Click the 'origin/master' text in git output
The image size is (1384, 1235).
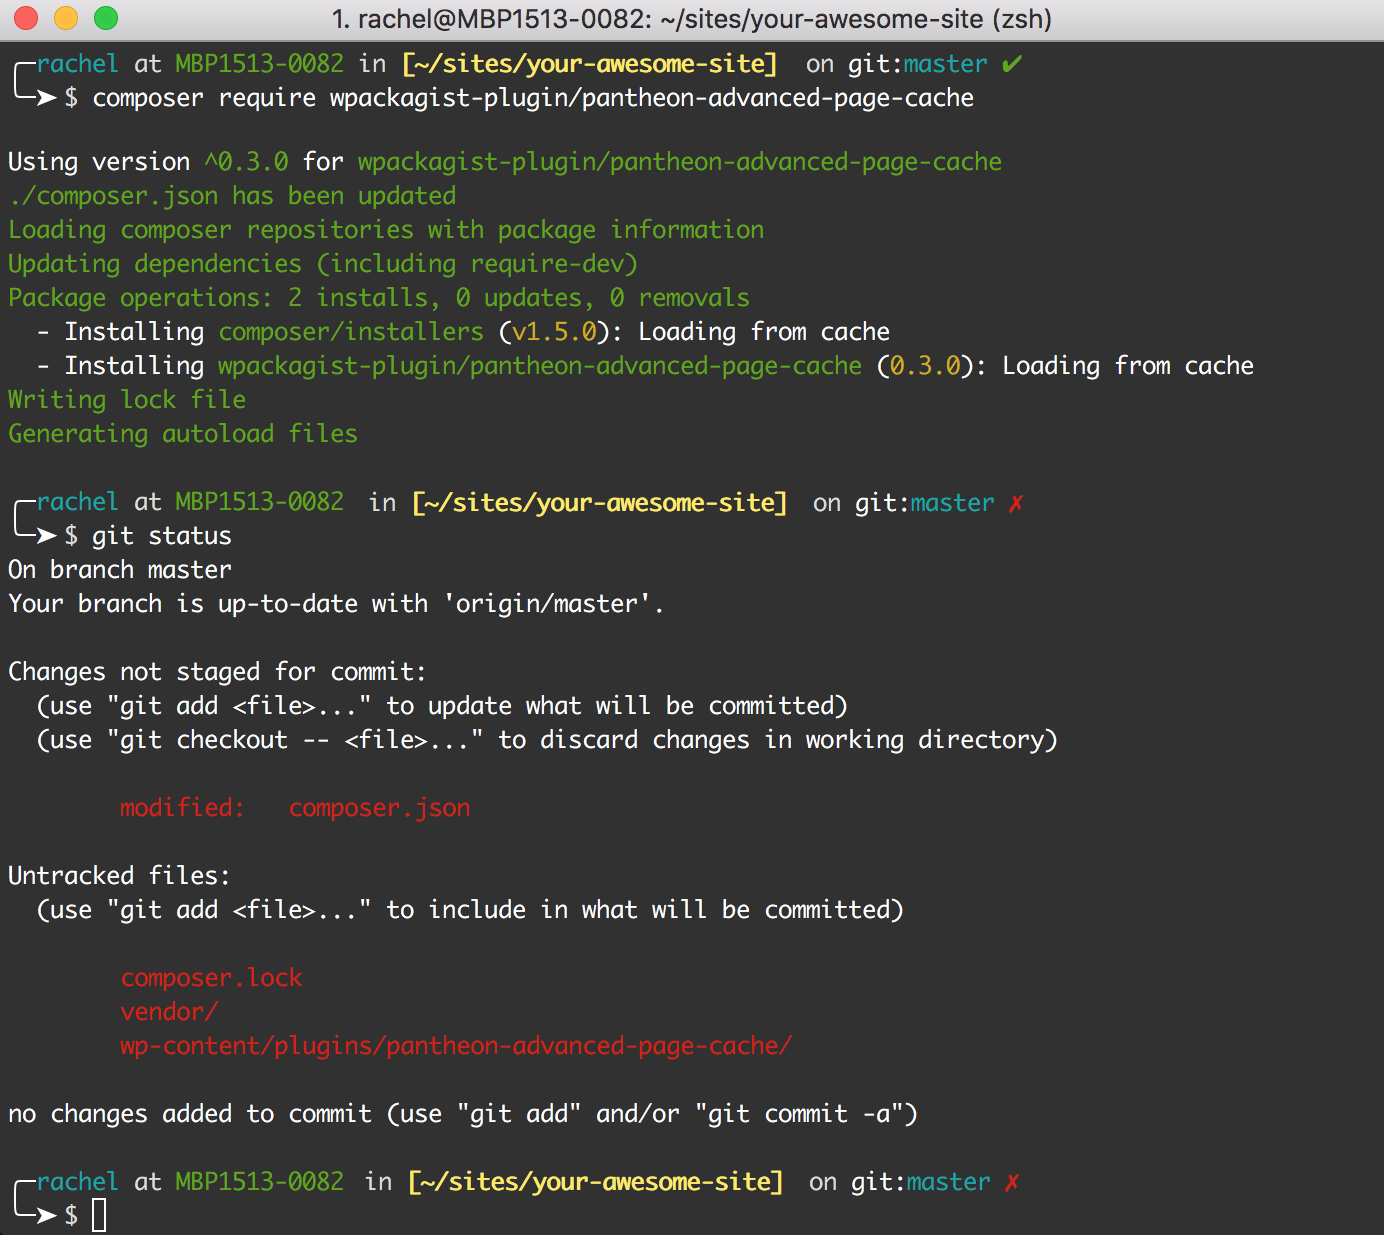click(x=547, y=604)
